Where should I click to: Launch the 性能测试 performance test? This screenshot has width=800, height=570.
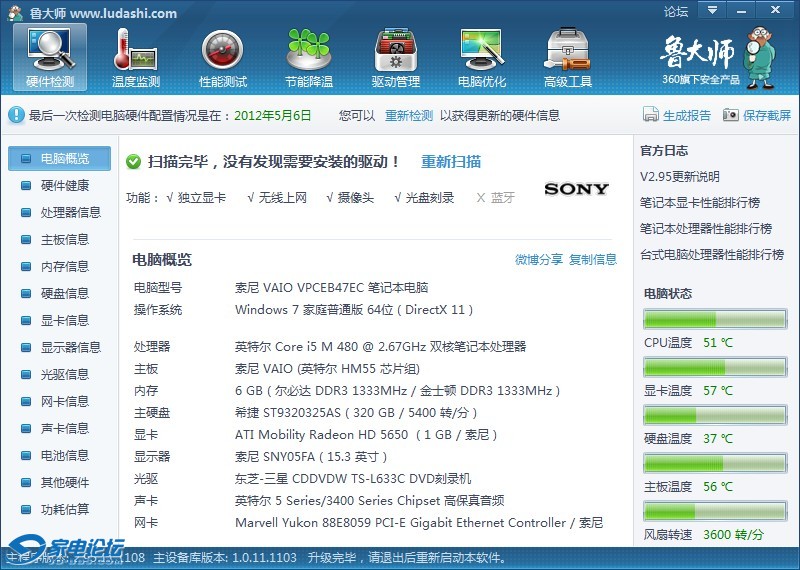[x=222, y=58]
